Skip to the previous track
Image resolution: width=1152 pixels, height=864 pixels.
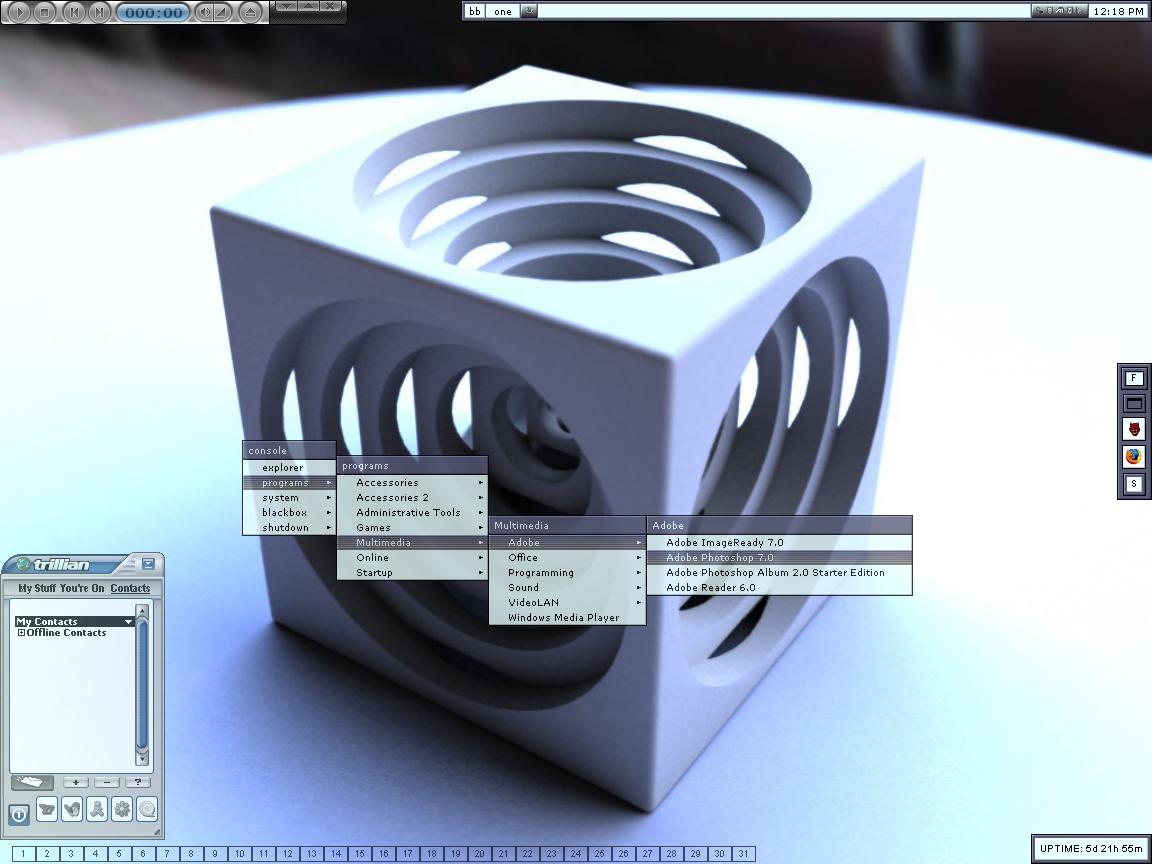[72, 12]
